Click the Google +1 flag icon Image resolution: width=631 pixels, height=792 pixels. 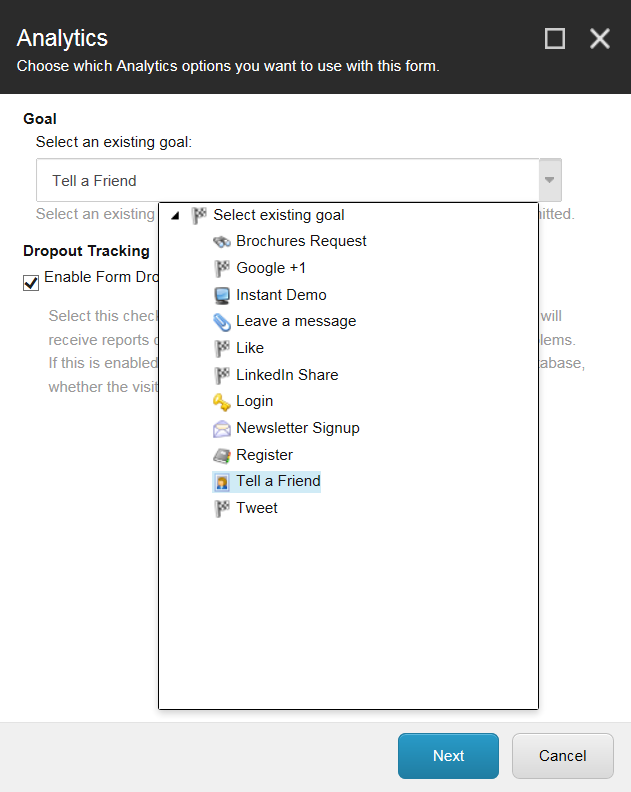[222, 268]
